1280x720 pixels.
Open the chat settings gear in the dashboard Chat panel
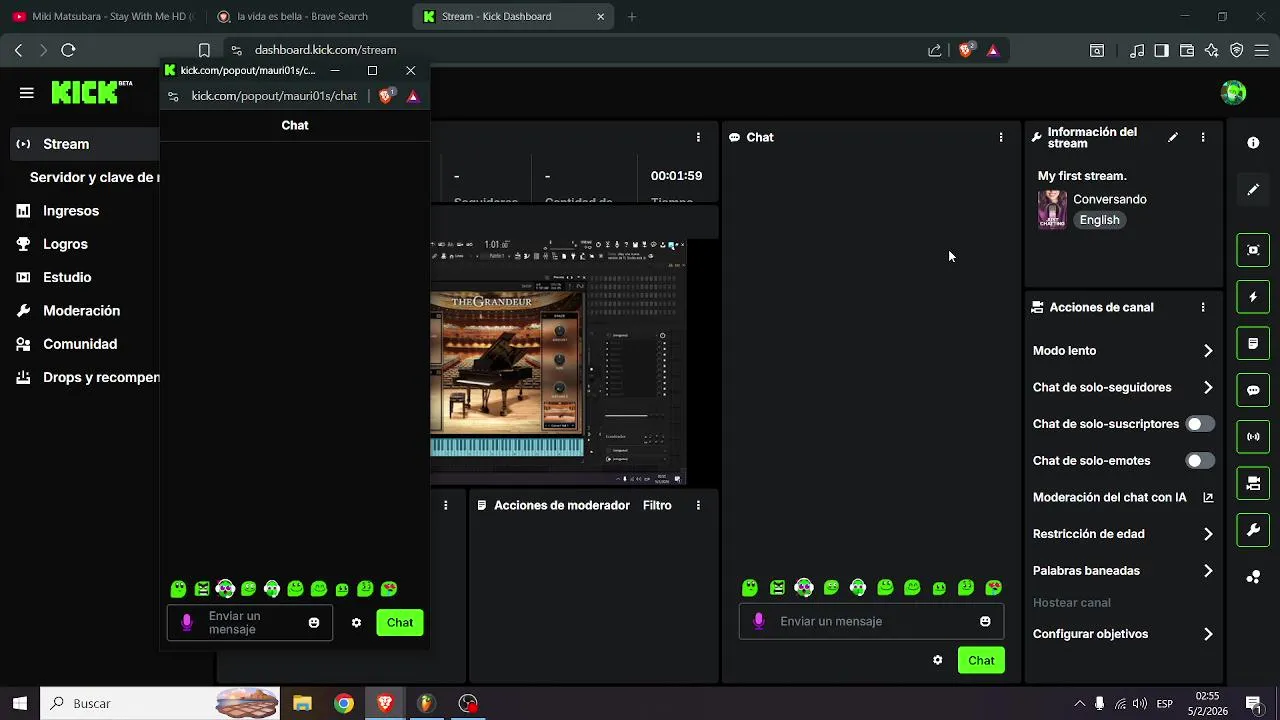pyautogui.click(x=937, y=660)
